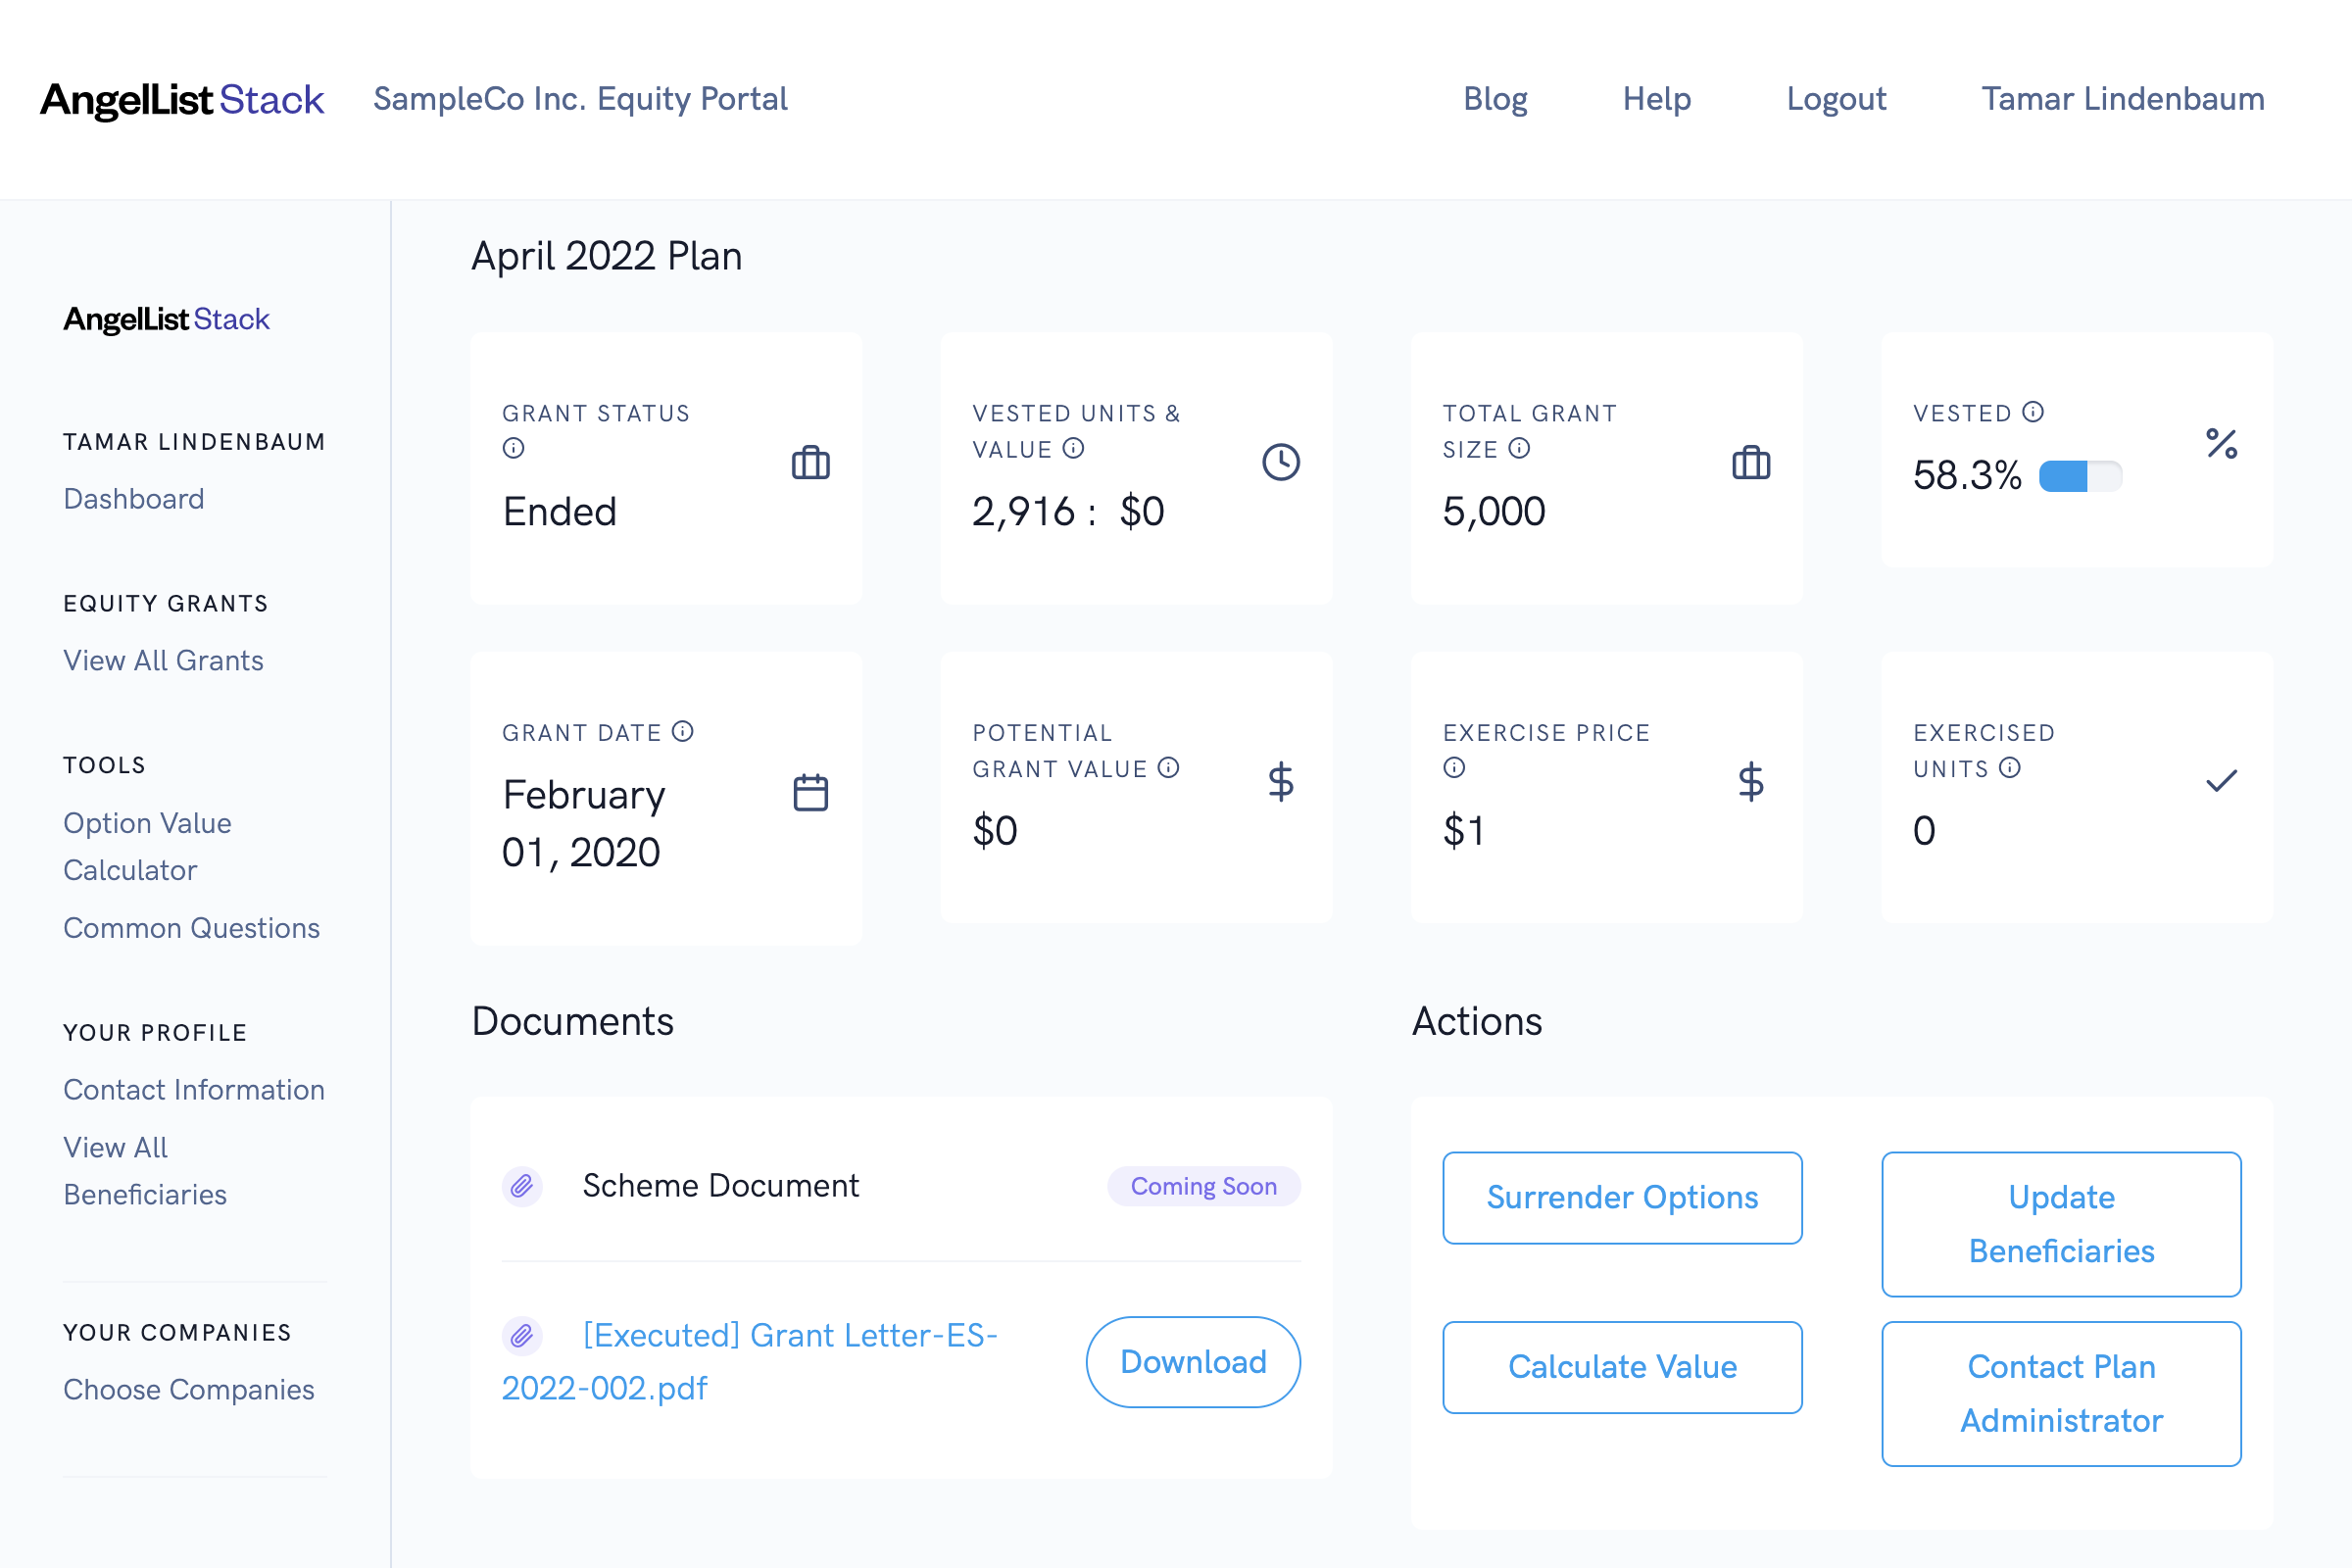Click the April 2022 Plan heading
Viewport: 2352px width, 1568px height.
pyautogui.click(x=606, y=256)
